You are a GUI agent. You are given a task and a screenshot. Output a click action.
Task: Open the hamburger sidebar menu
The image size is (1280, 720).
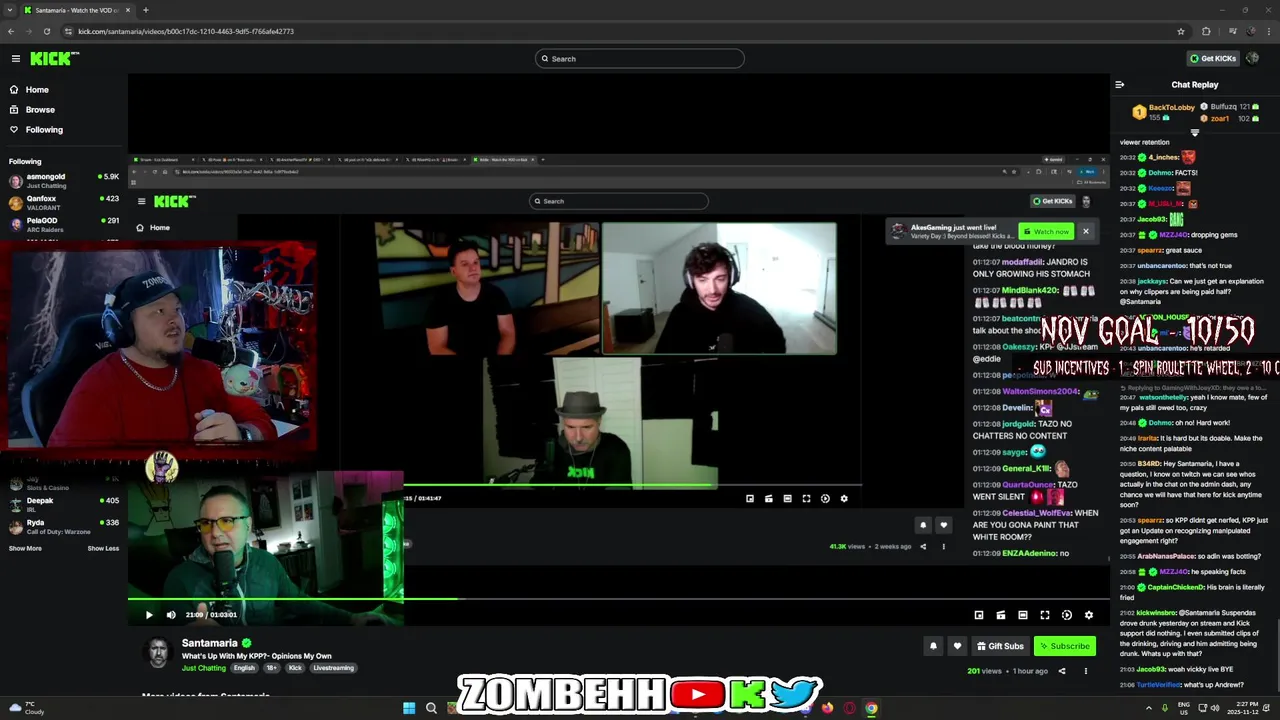15,58
